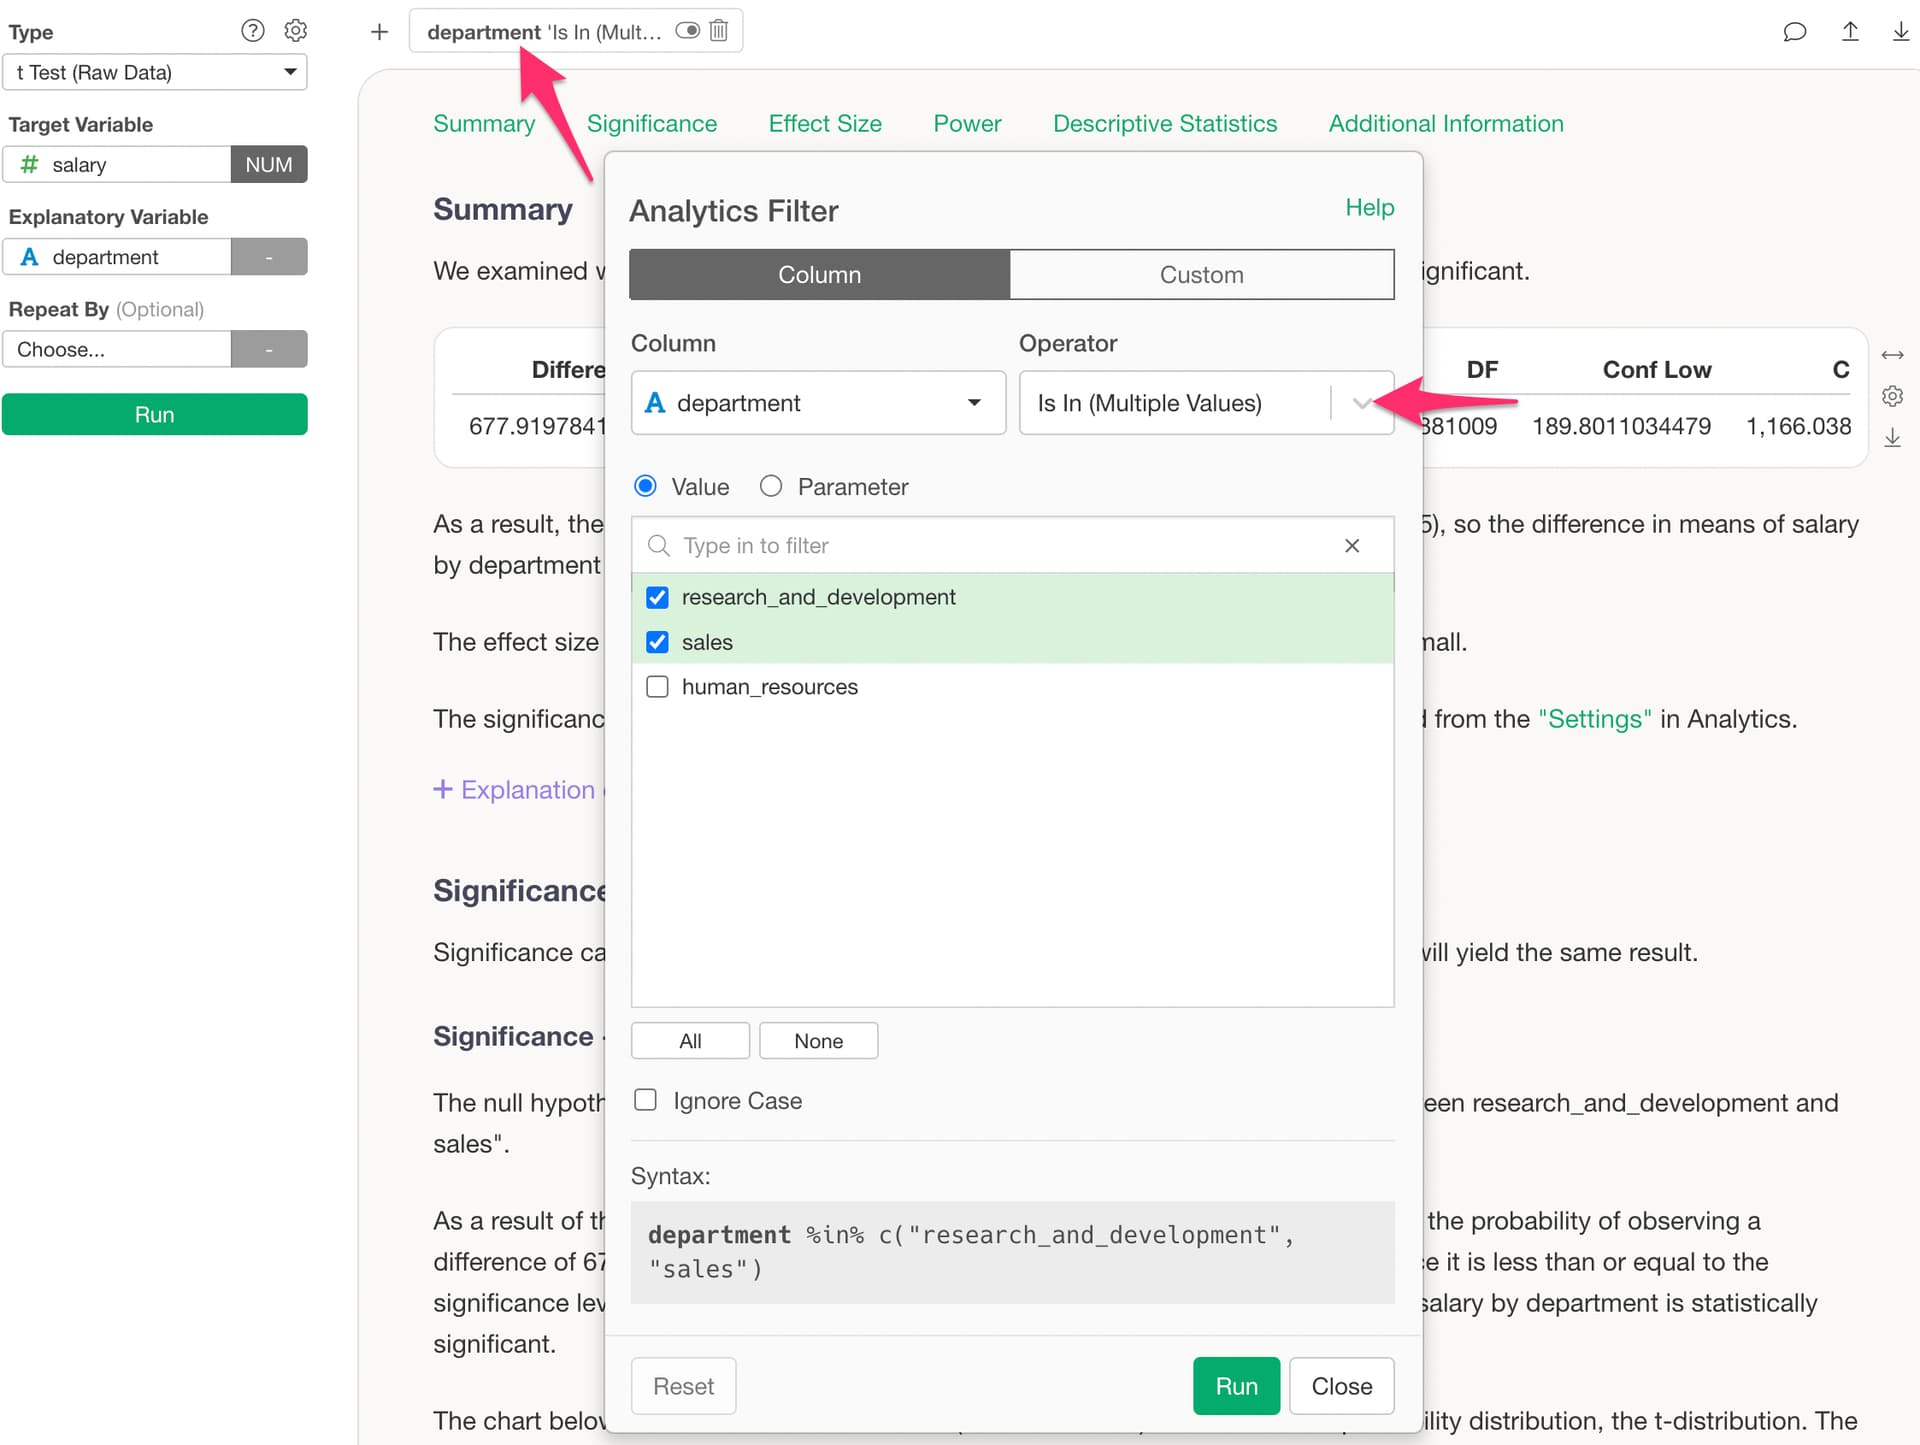Switch to the Custom filter tab
Image resolution: width=1920 pixels, height=1445 pixels.
(1202, 275)
